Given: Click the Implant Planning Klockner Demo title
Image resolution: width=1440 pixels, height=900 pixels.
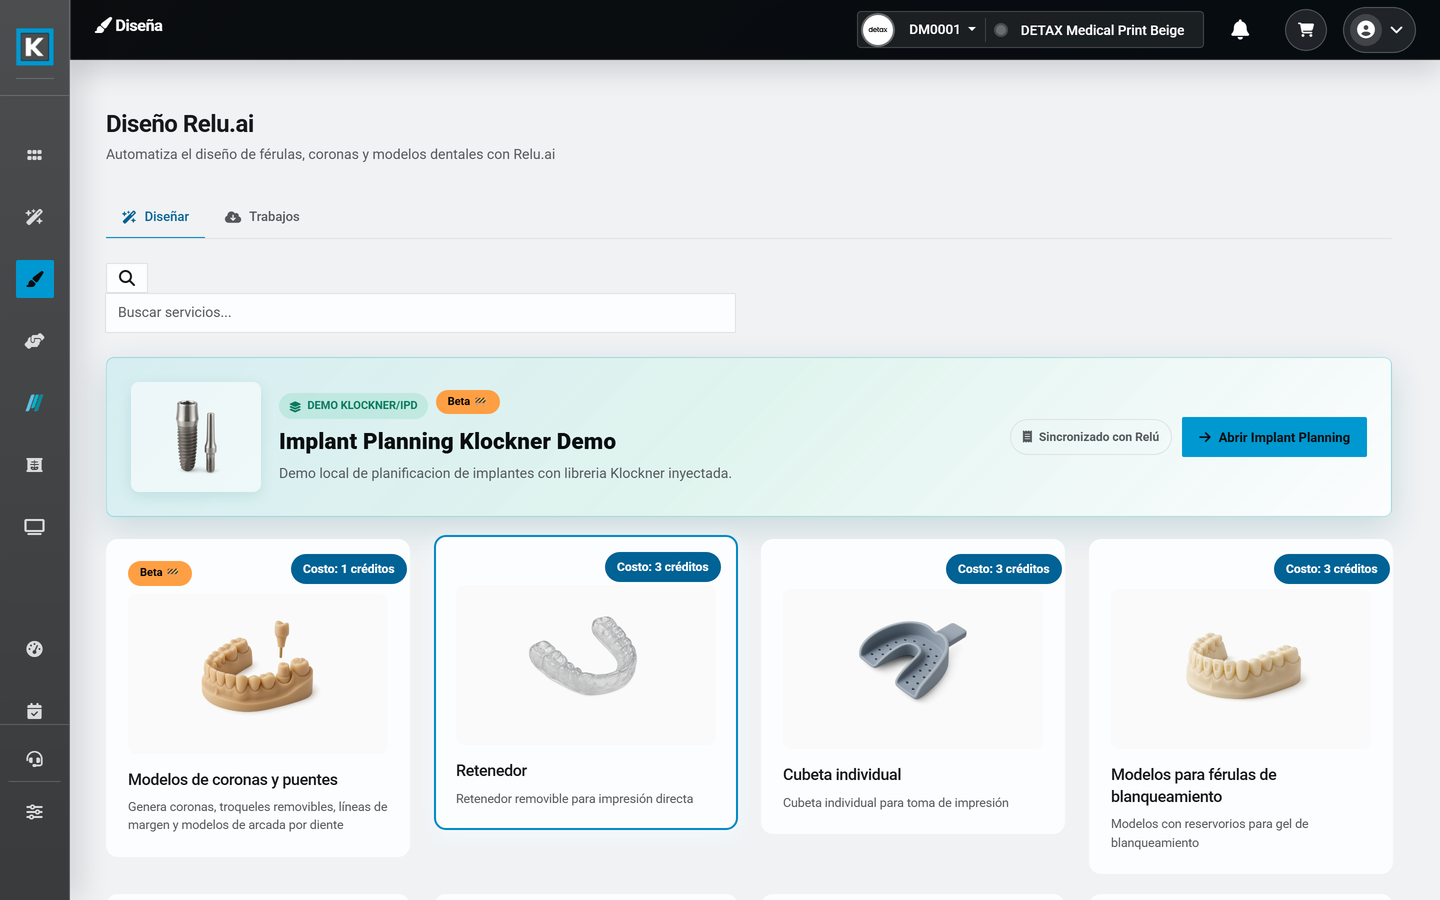Looking at the screenshot, I should 447,442.
